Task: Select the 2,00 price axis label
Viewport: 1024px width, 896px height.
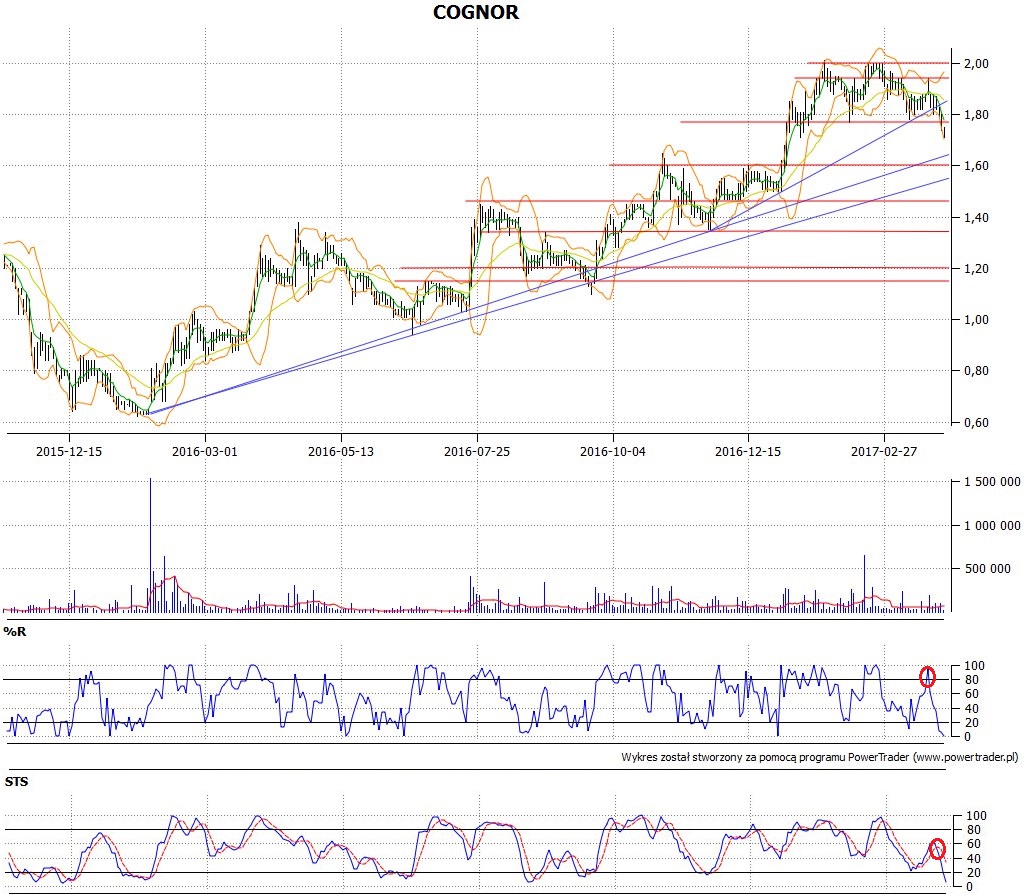Action: click(976, 63)
